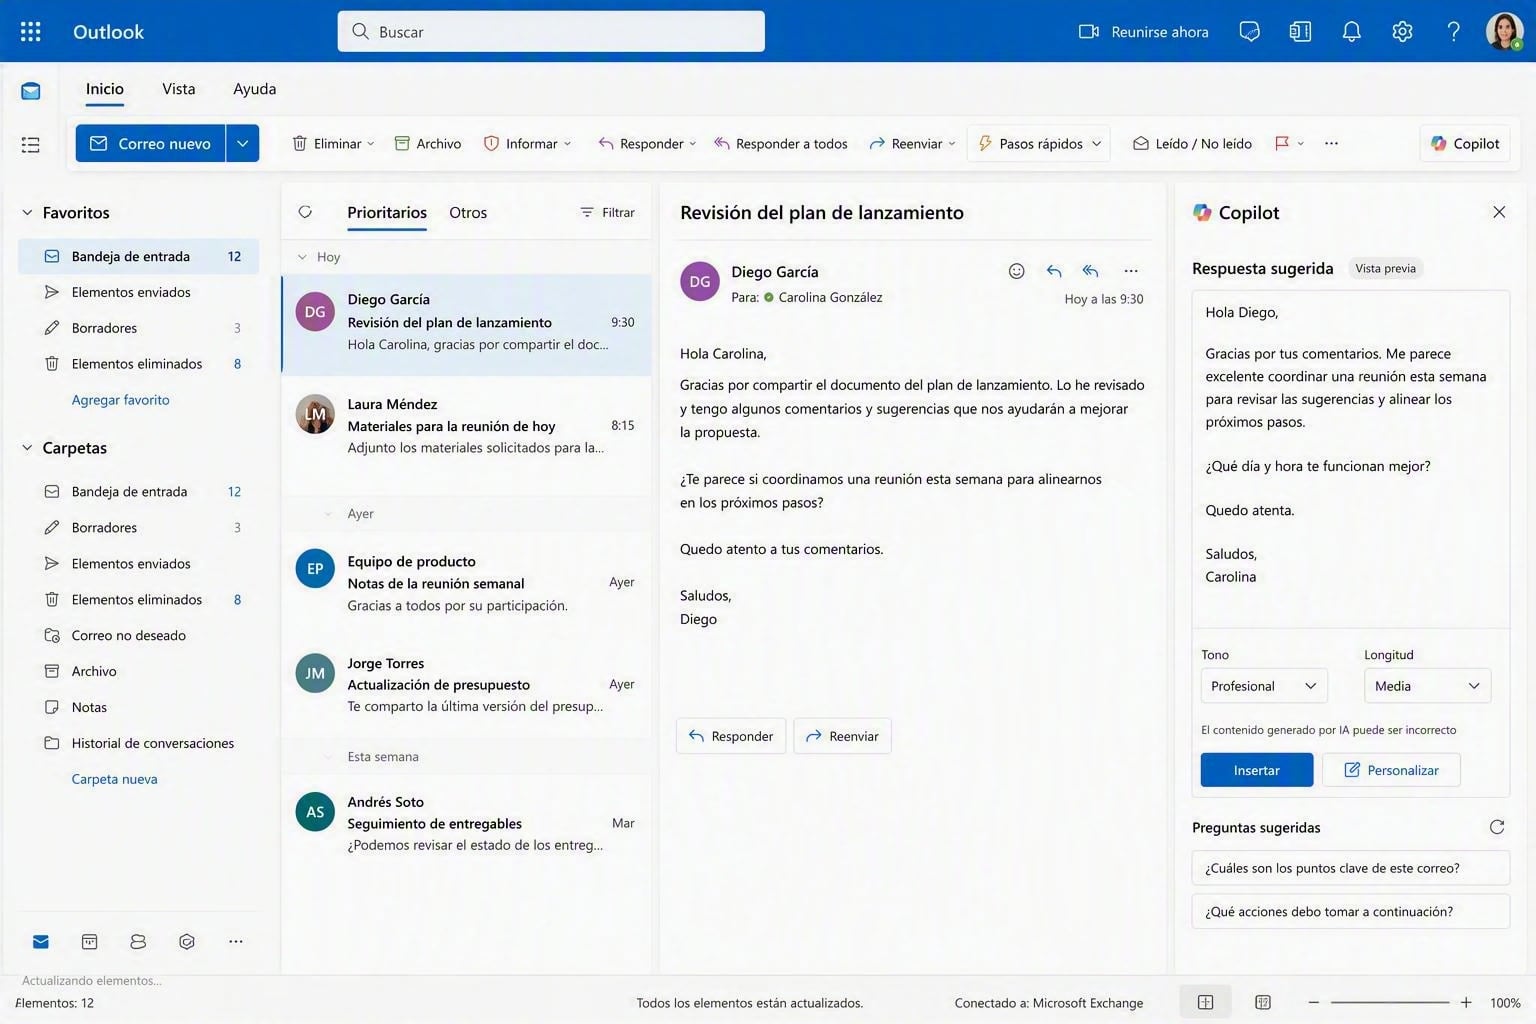Open the Longitud dropdown set to Media
Viewport: 1536px width, 1024px height.
click(1427, 686)
